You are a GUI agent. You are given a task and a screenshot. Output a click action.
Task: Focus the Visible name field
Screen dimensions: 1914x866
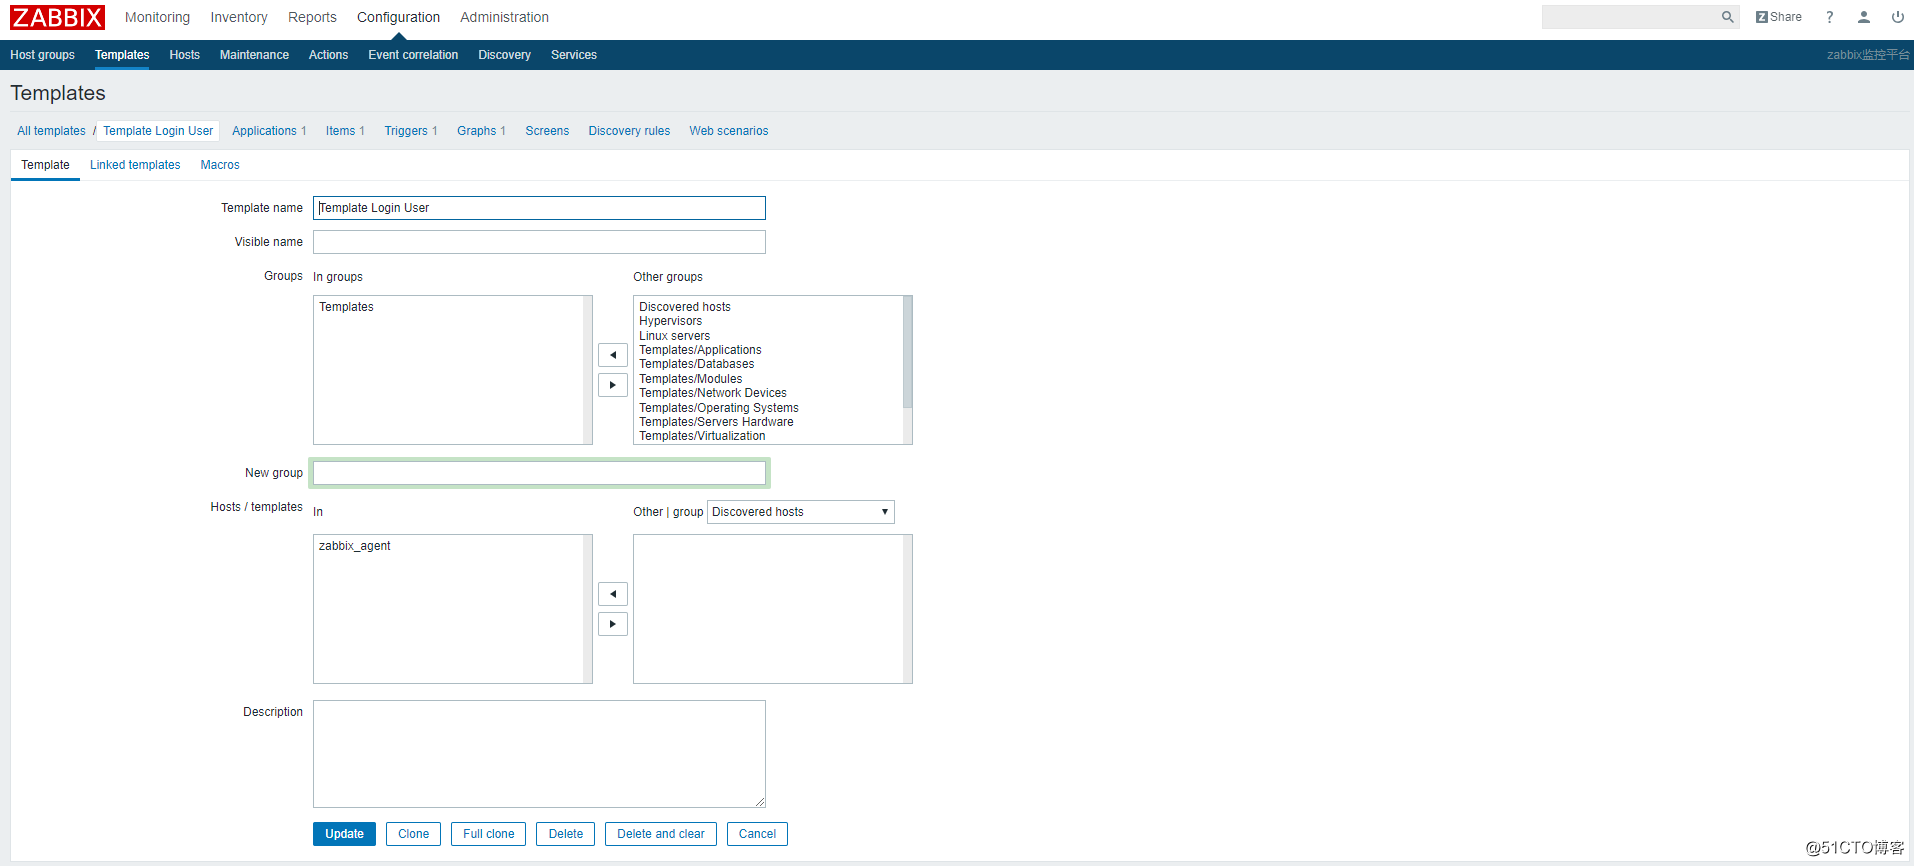[539, 242]
